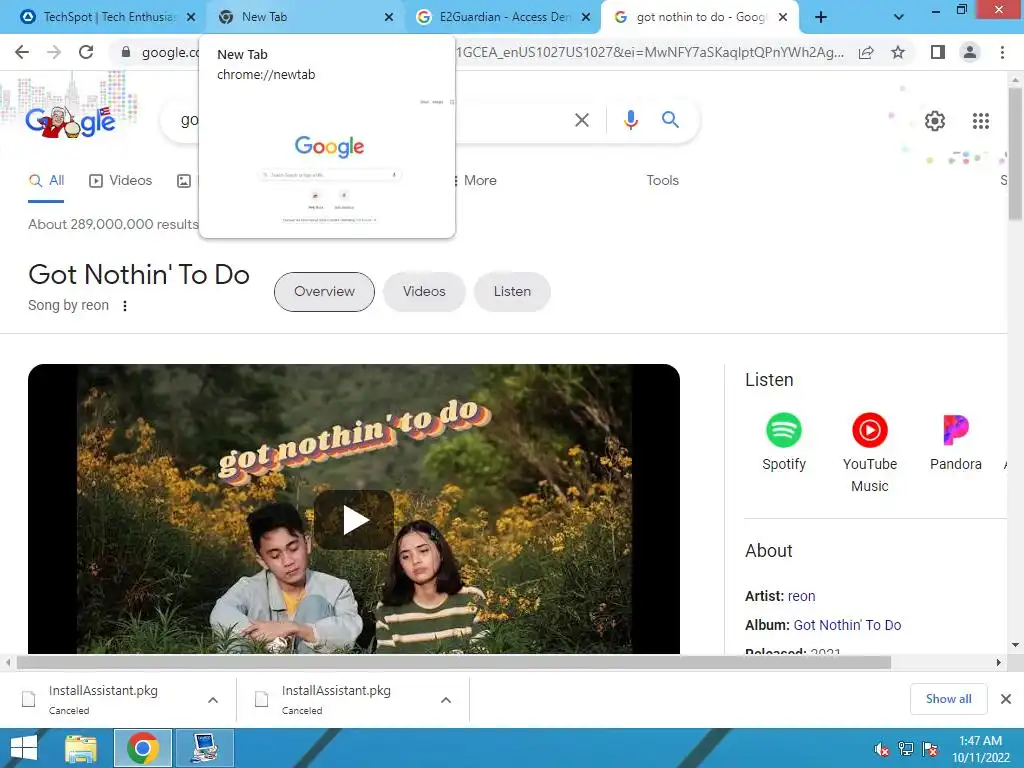Open the Chrome side panel

[938, 52]
